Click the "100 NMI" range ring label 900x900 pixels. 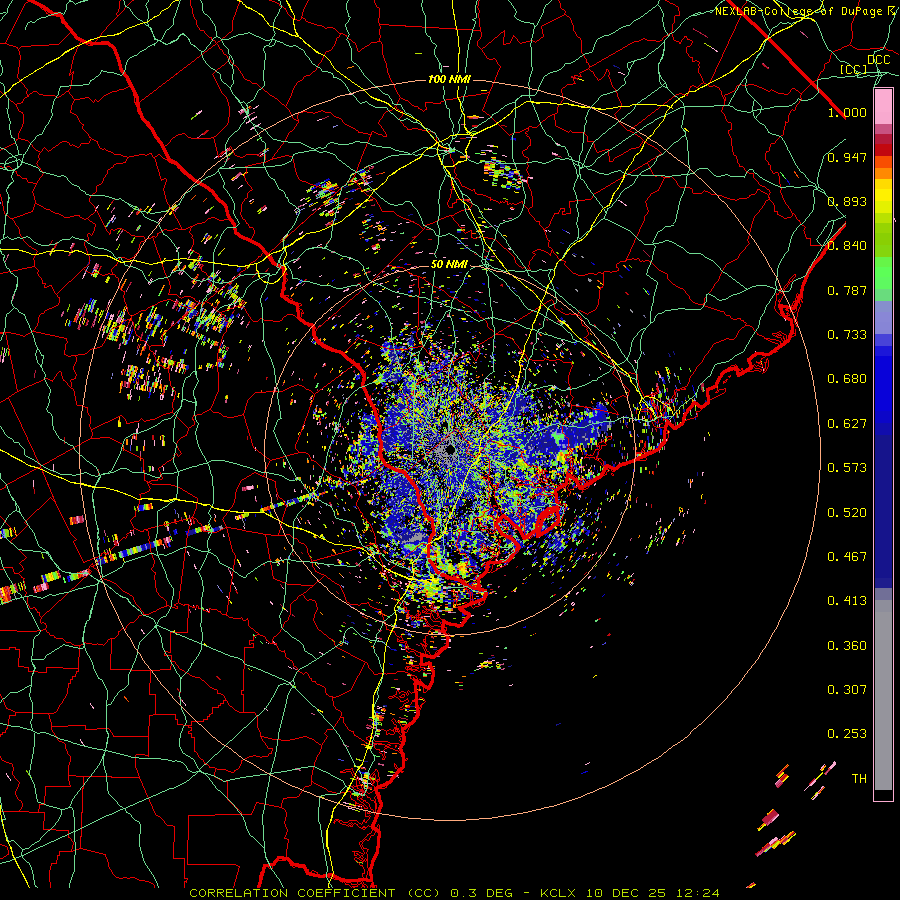449,79
